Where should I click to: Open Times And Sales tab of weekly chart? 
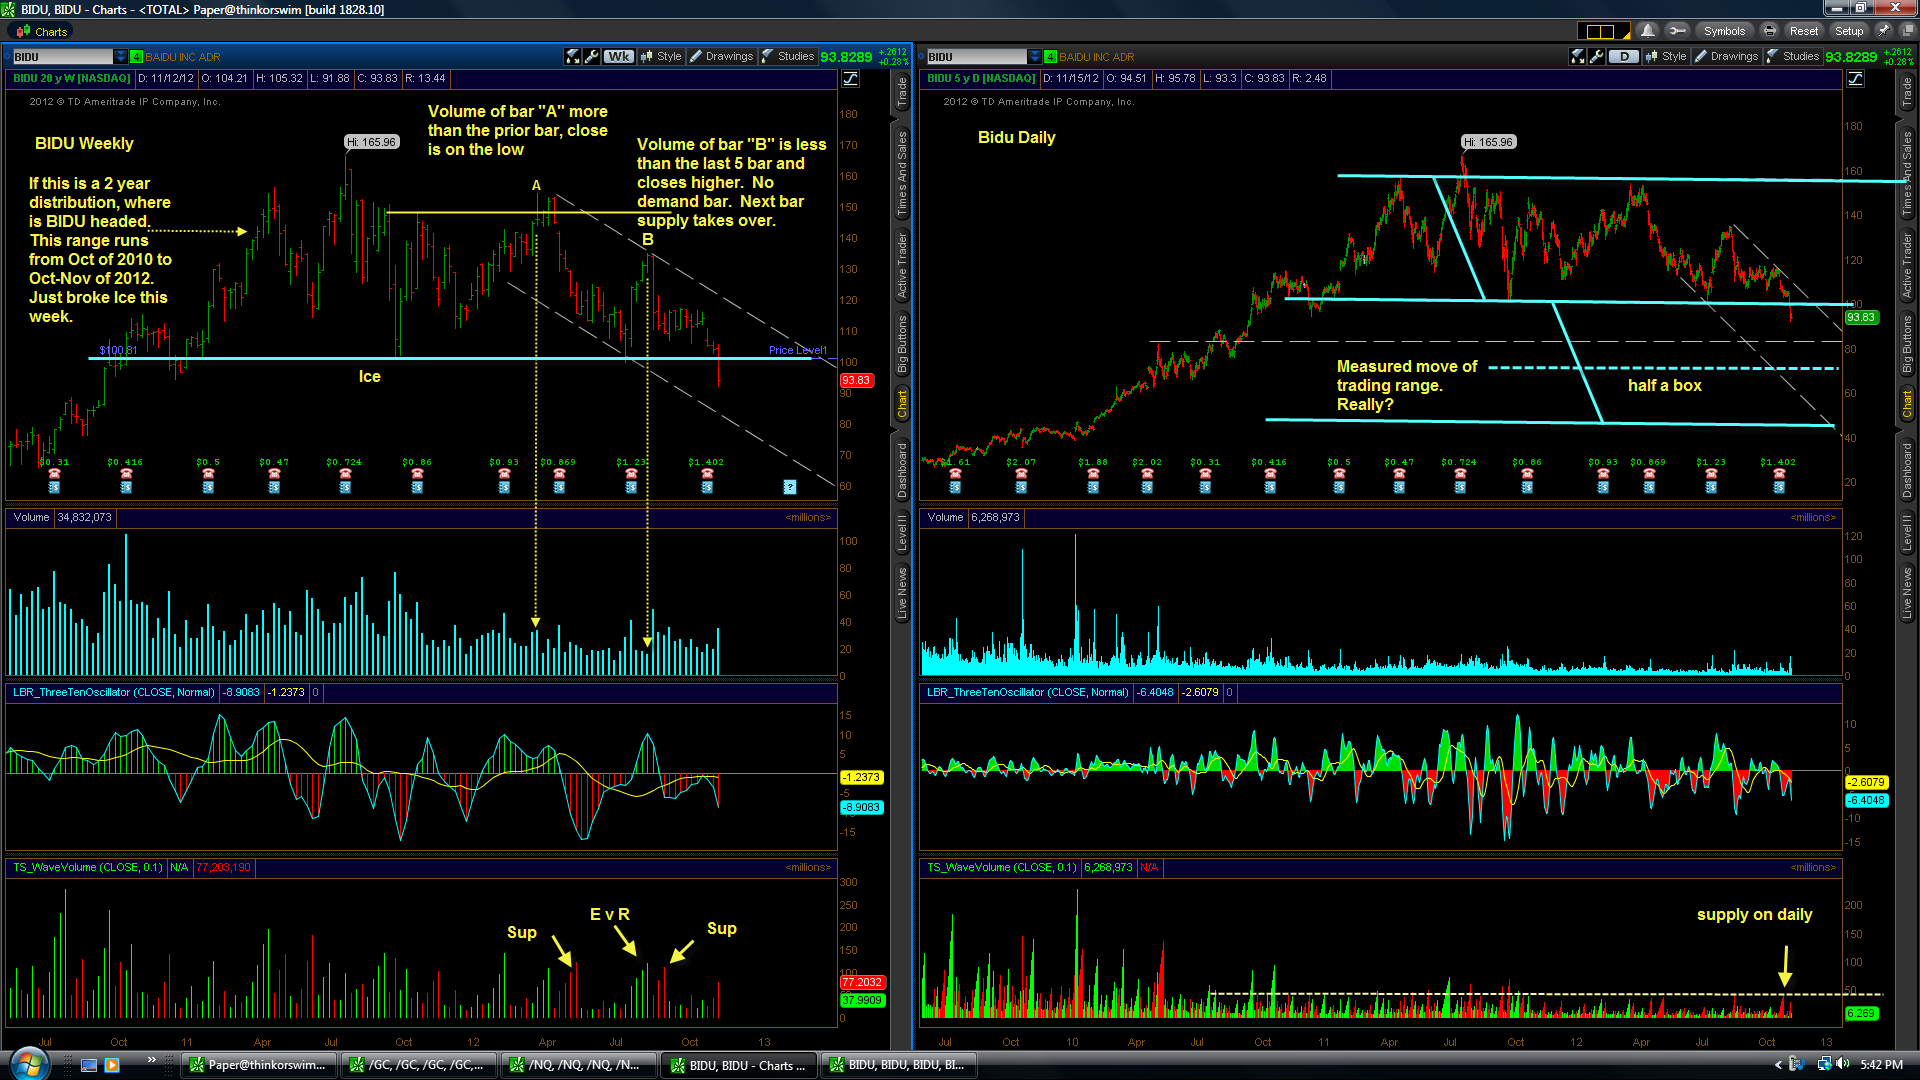pos(902,174)
